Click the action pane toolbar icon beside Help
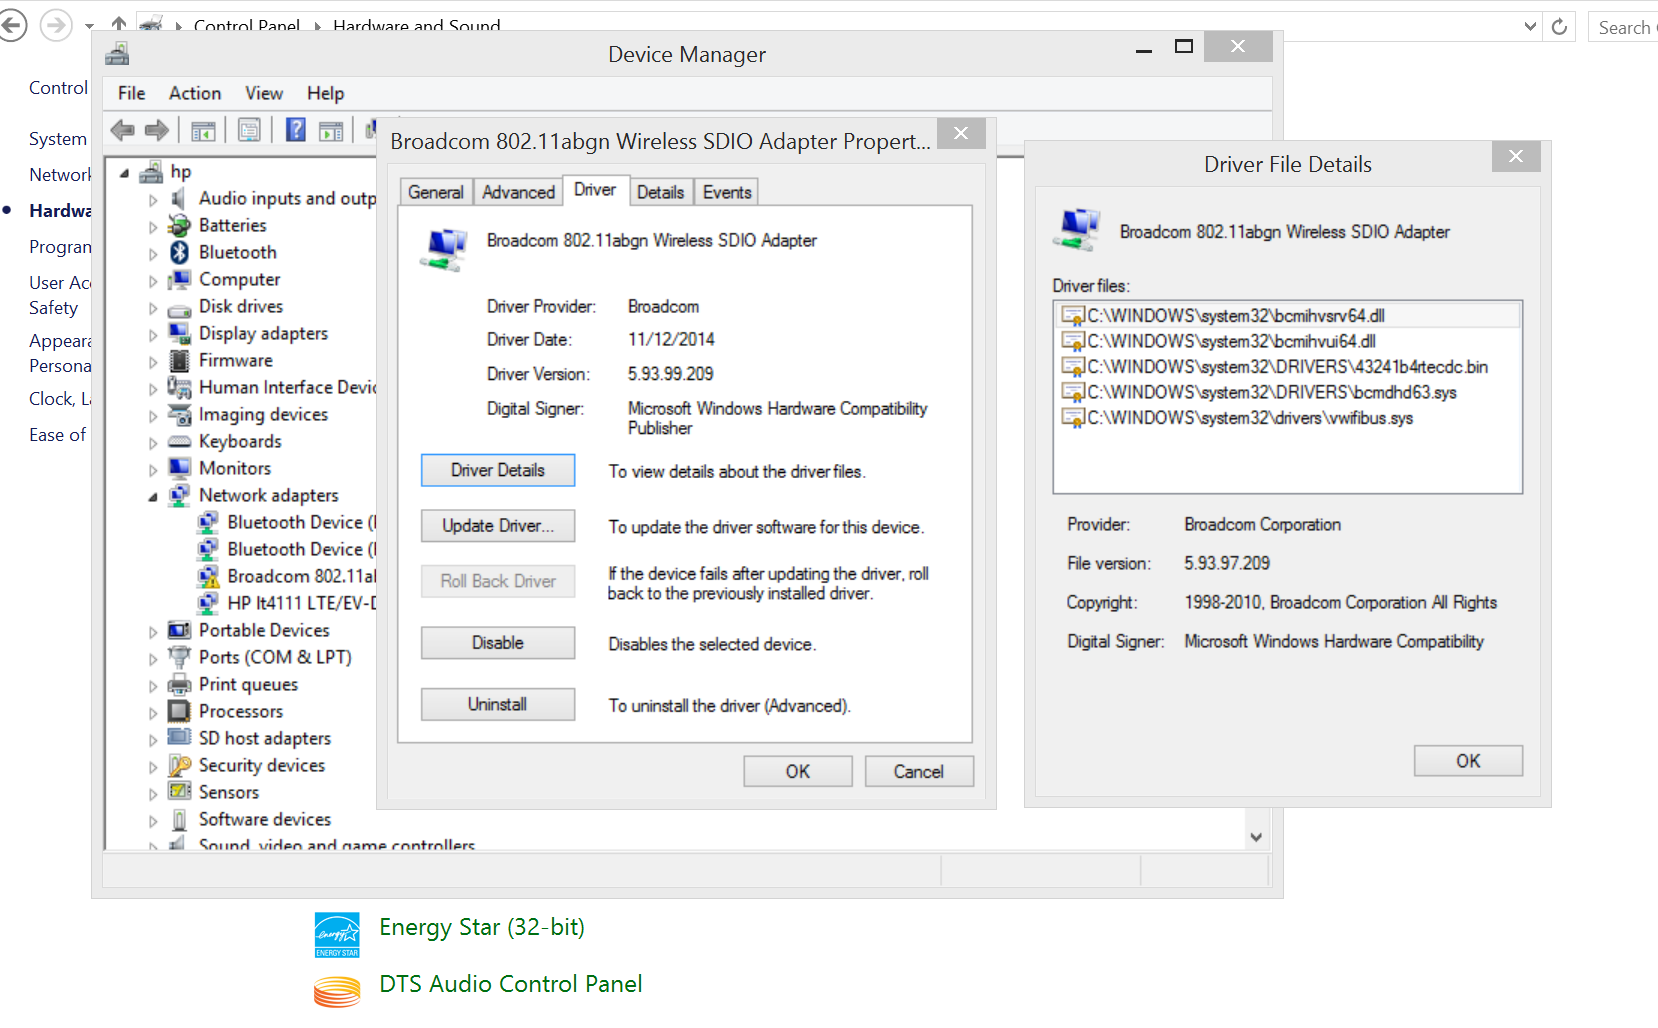Viewport: 1658px width, 1028px height. tap(331, 130)
